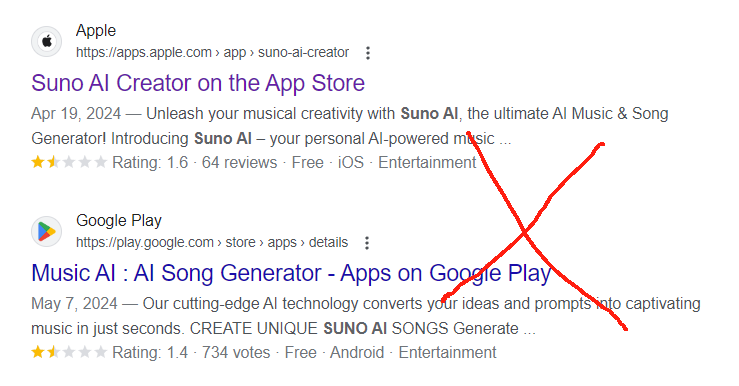The width and height of the screenshot is (739, 386).
Task: Click the Google Play triangle favicon
Action: [46, 231]
